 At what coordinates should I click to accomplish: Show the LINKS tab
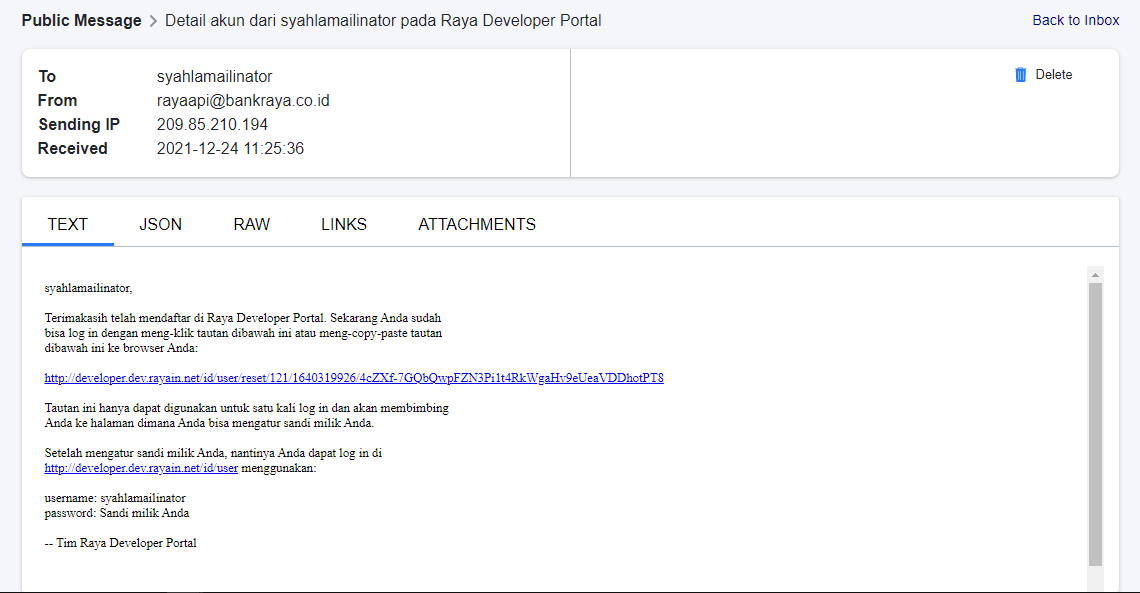[x=343, y=224]
